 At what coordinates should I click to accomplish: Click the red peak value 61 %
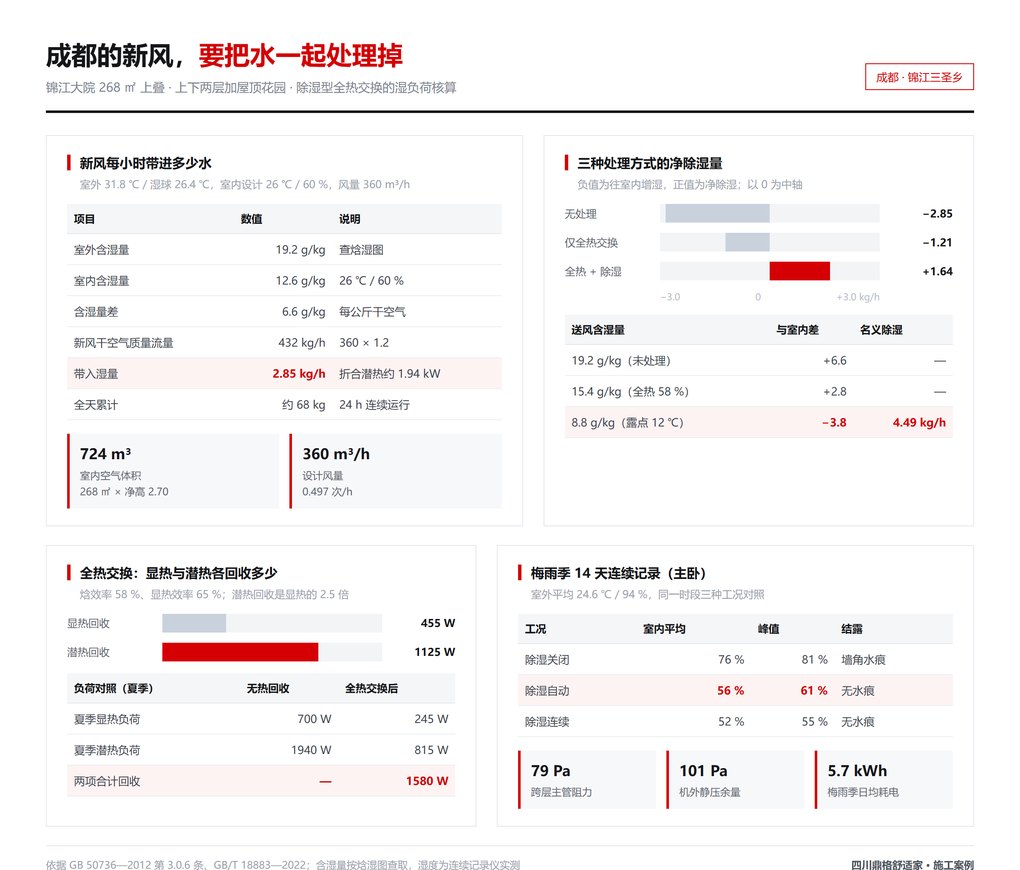(x=814, y=691)
